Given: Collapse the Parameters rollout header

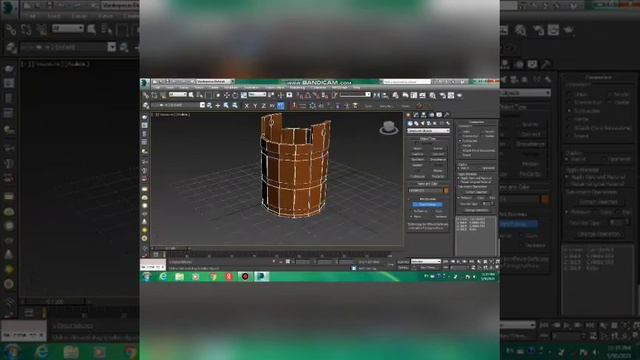Looking at the screenshot, I should (477, 122).
